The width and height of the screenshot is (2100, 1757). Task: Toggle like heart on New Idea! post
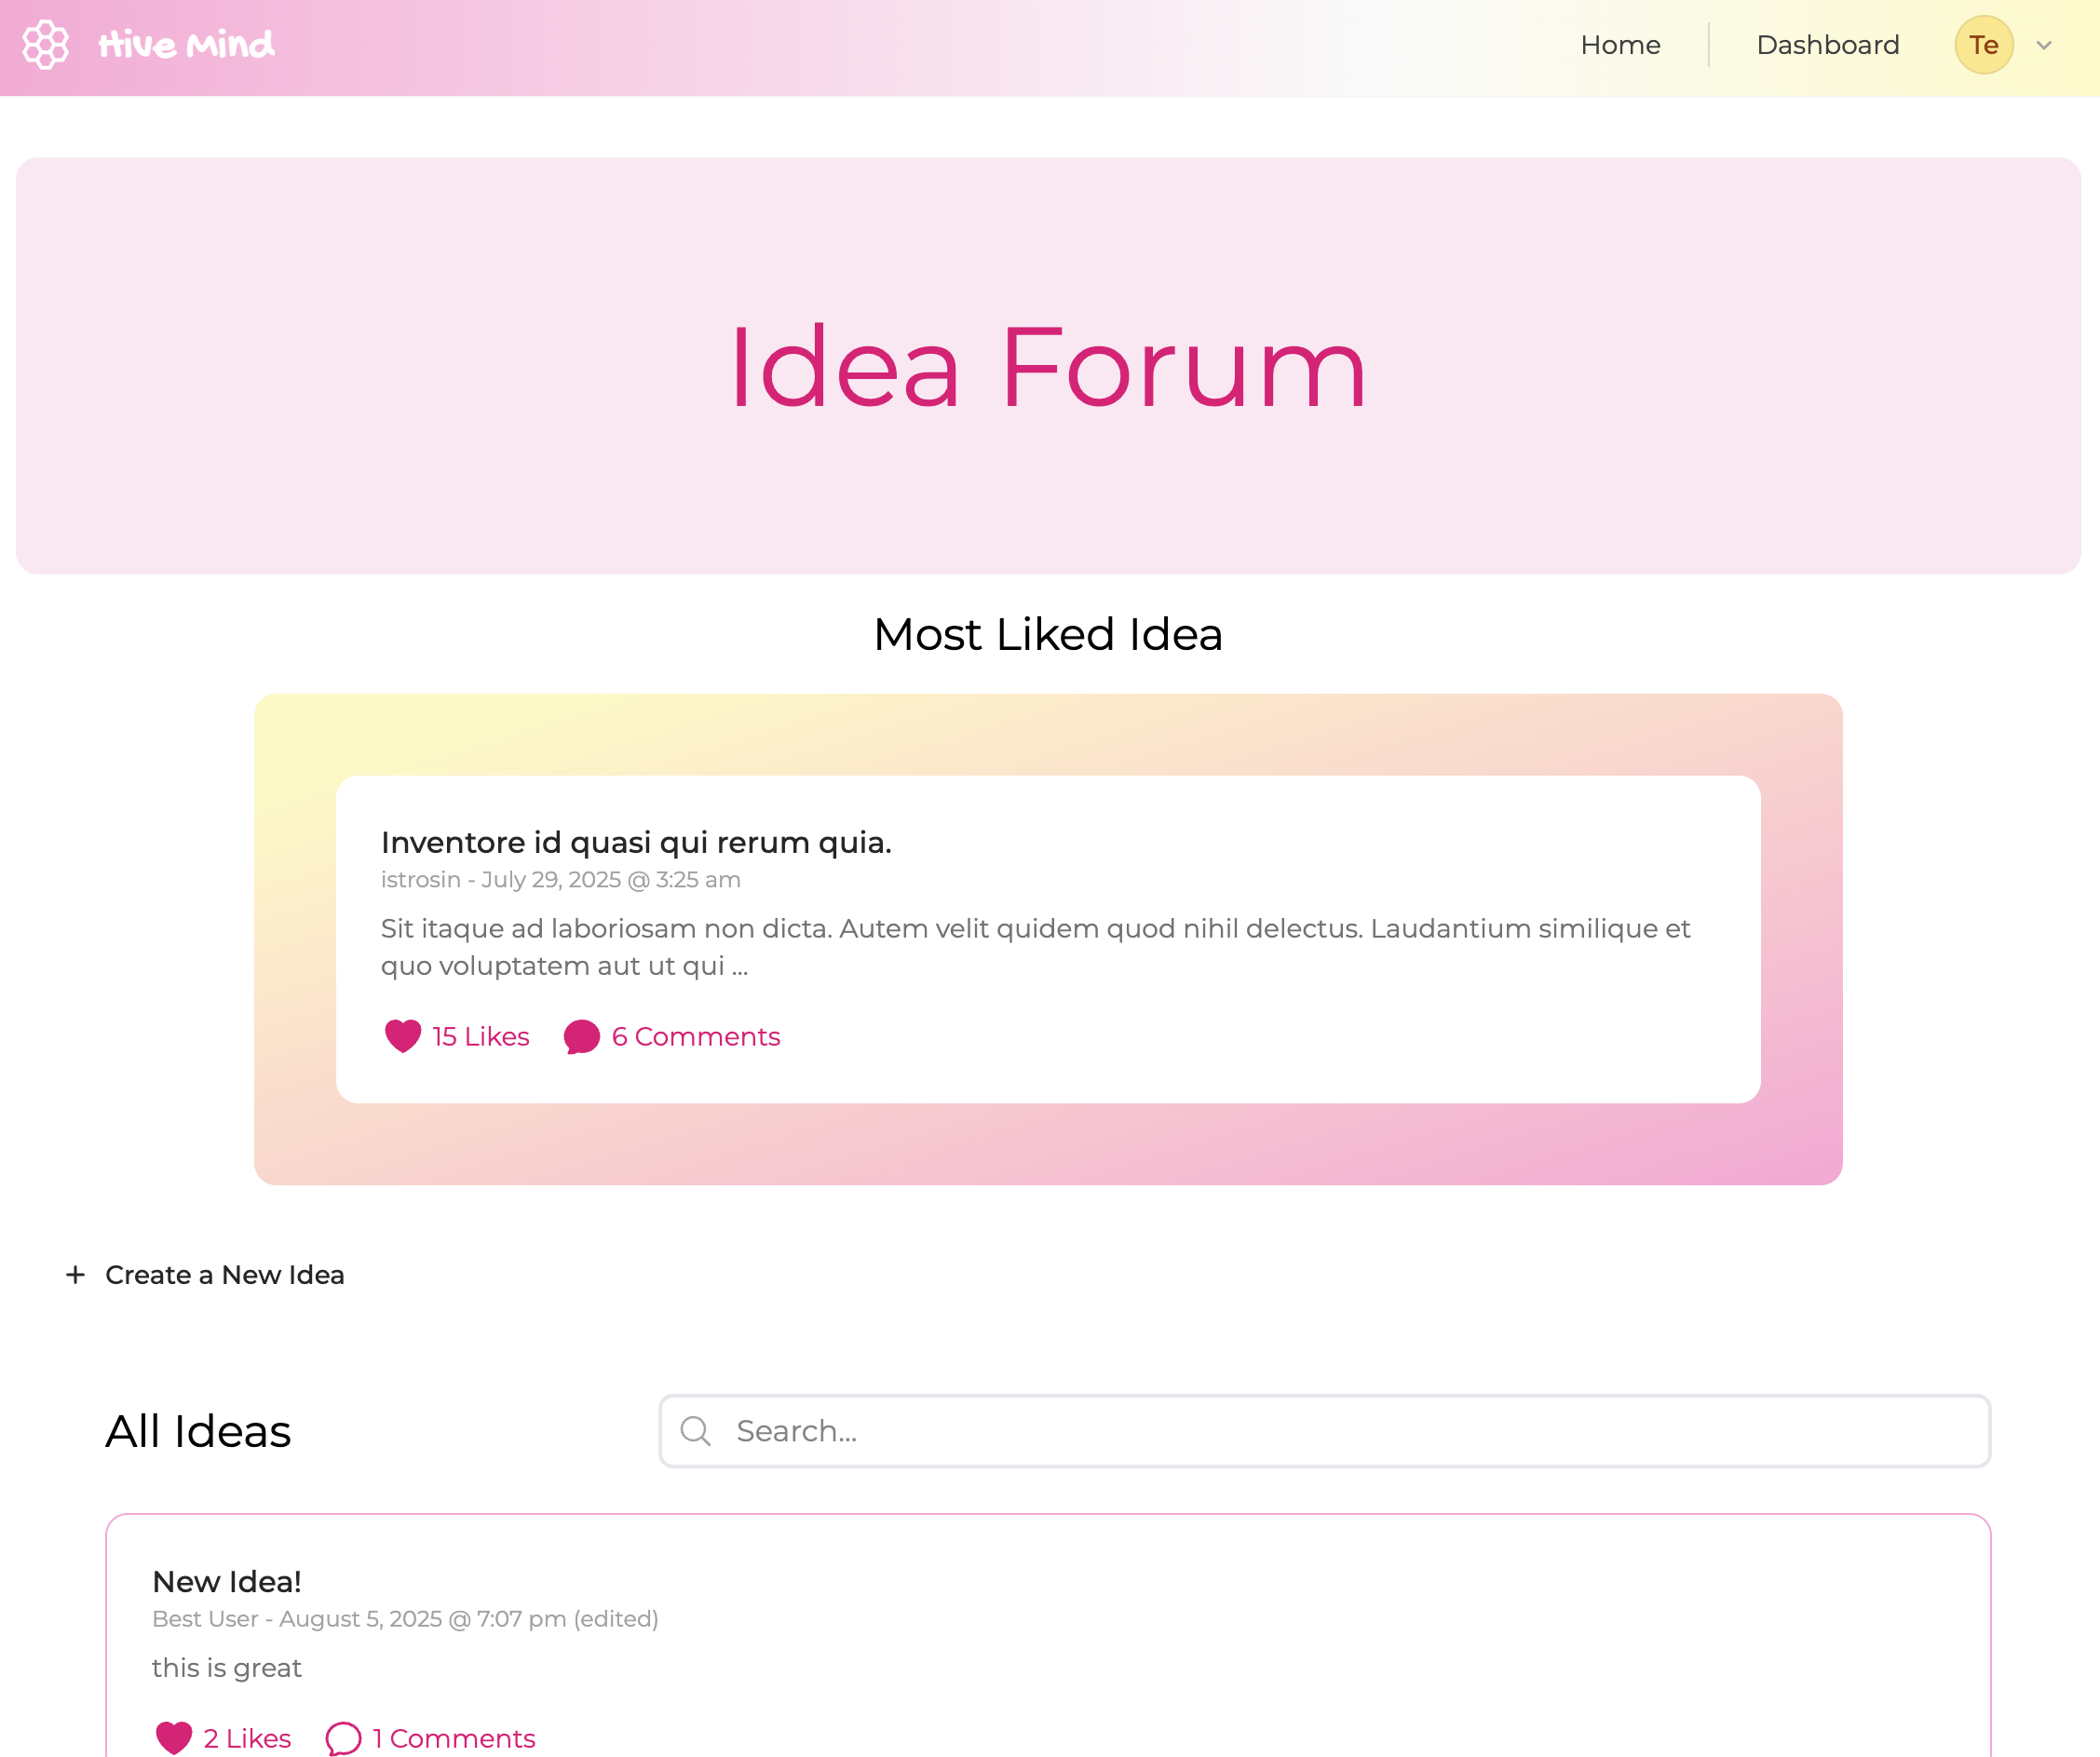coord(174,1738)
